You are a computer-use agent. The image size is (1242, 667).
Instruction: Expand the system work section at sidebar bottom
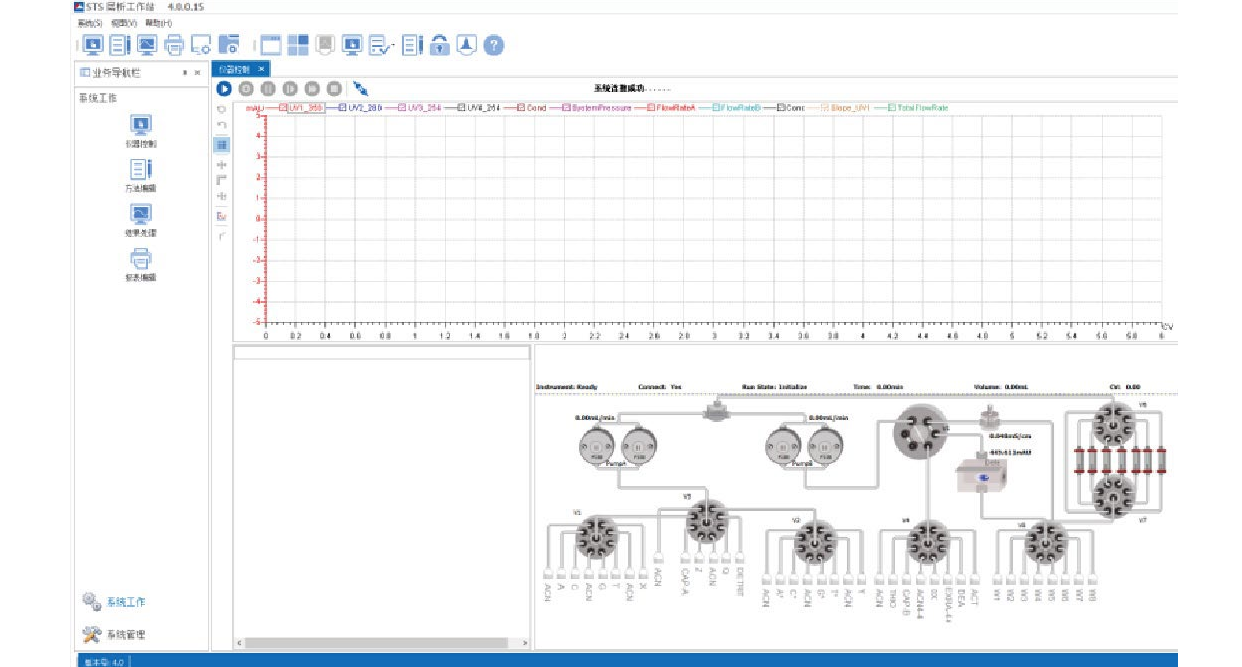(114, 601)
